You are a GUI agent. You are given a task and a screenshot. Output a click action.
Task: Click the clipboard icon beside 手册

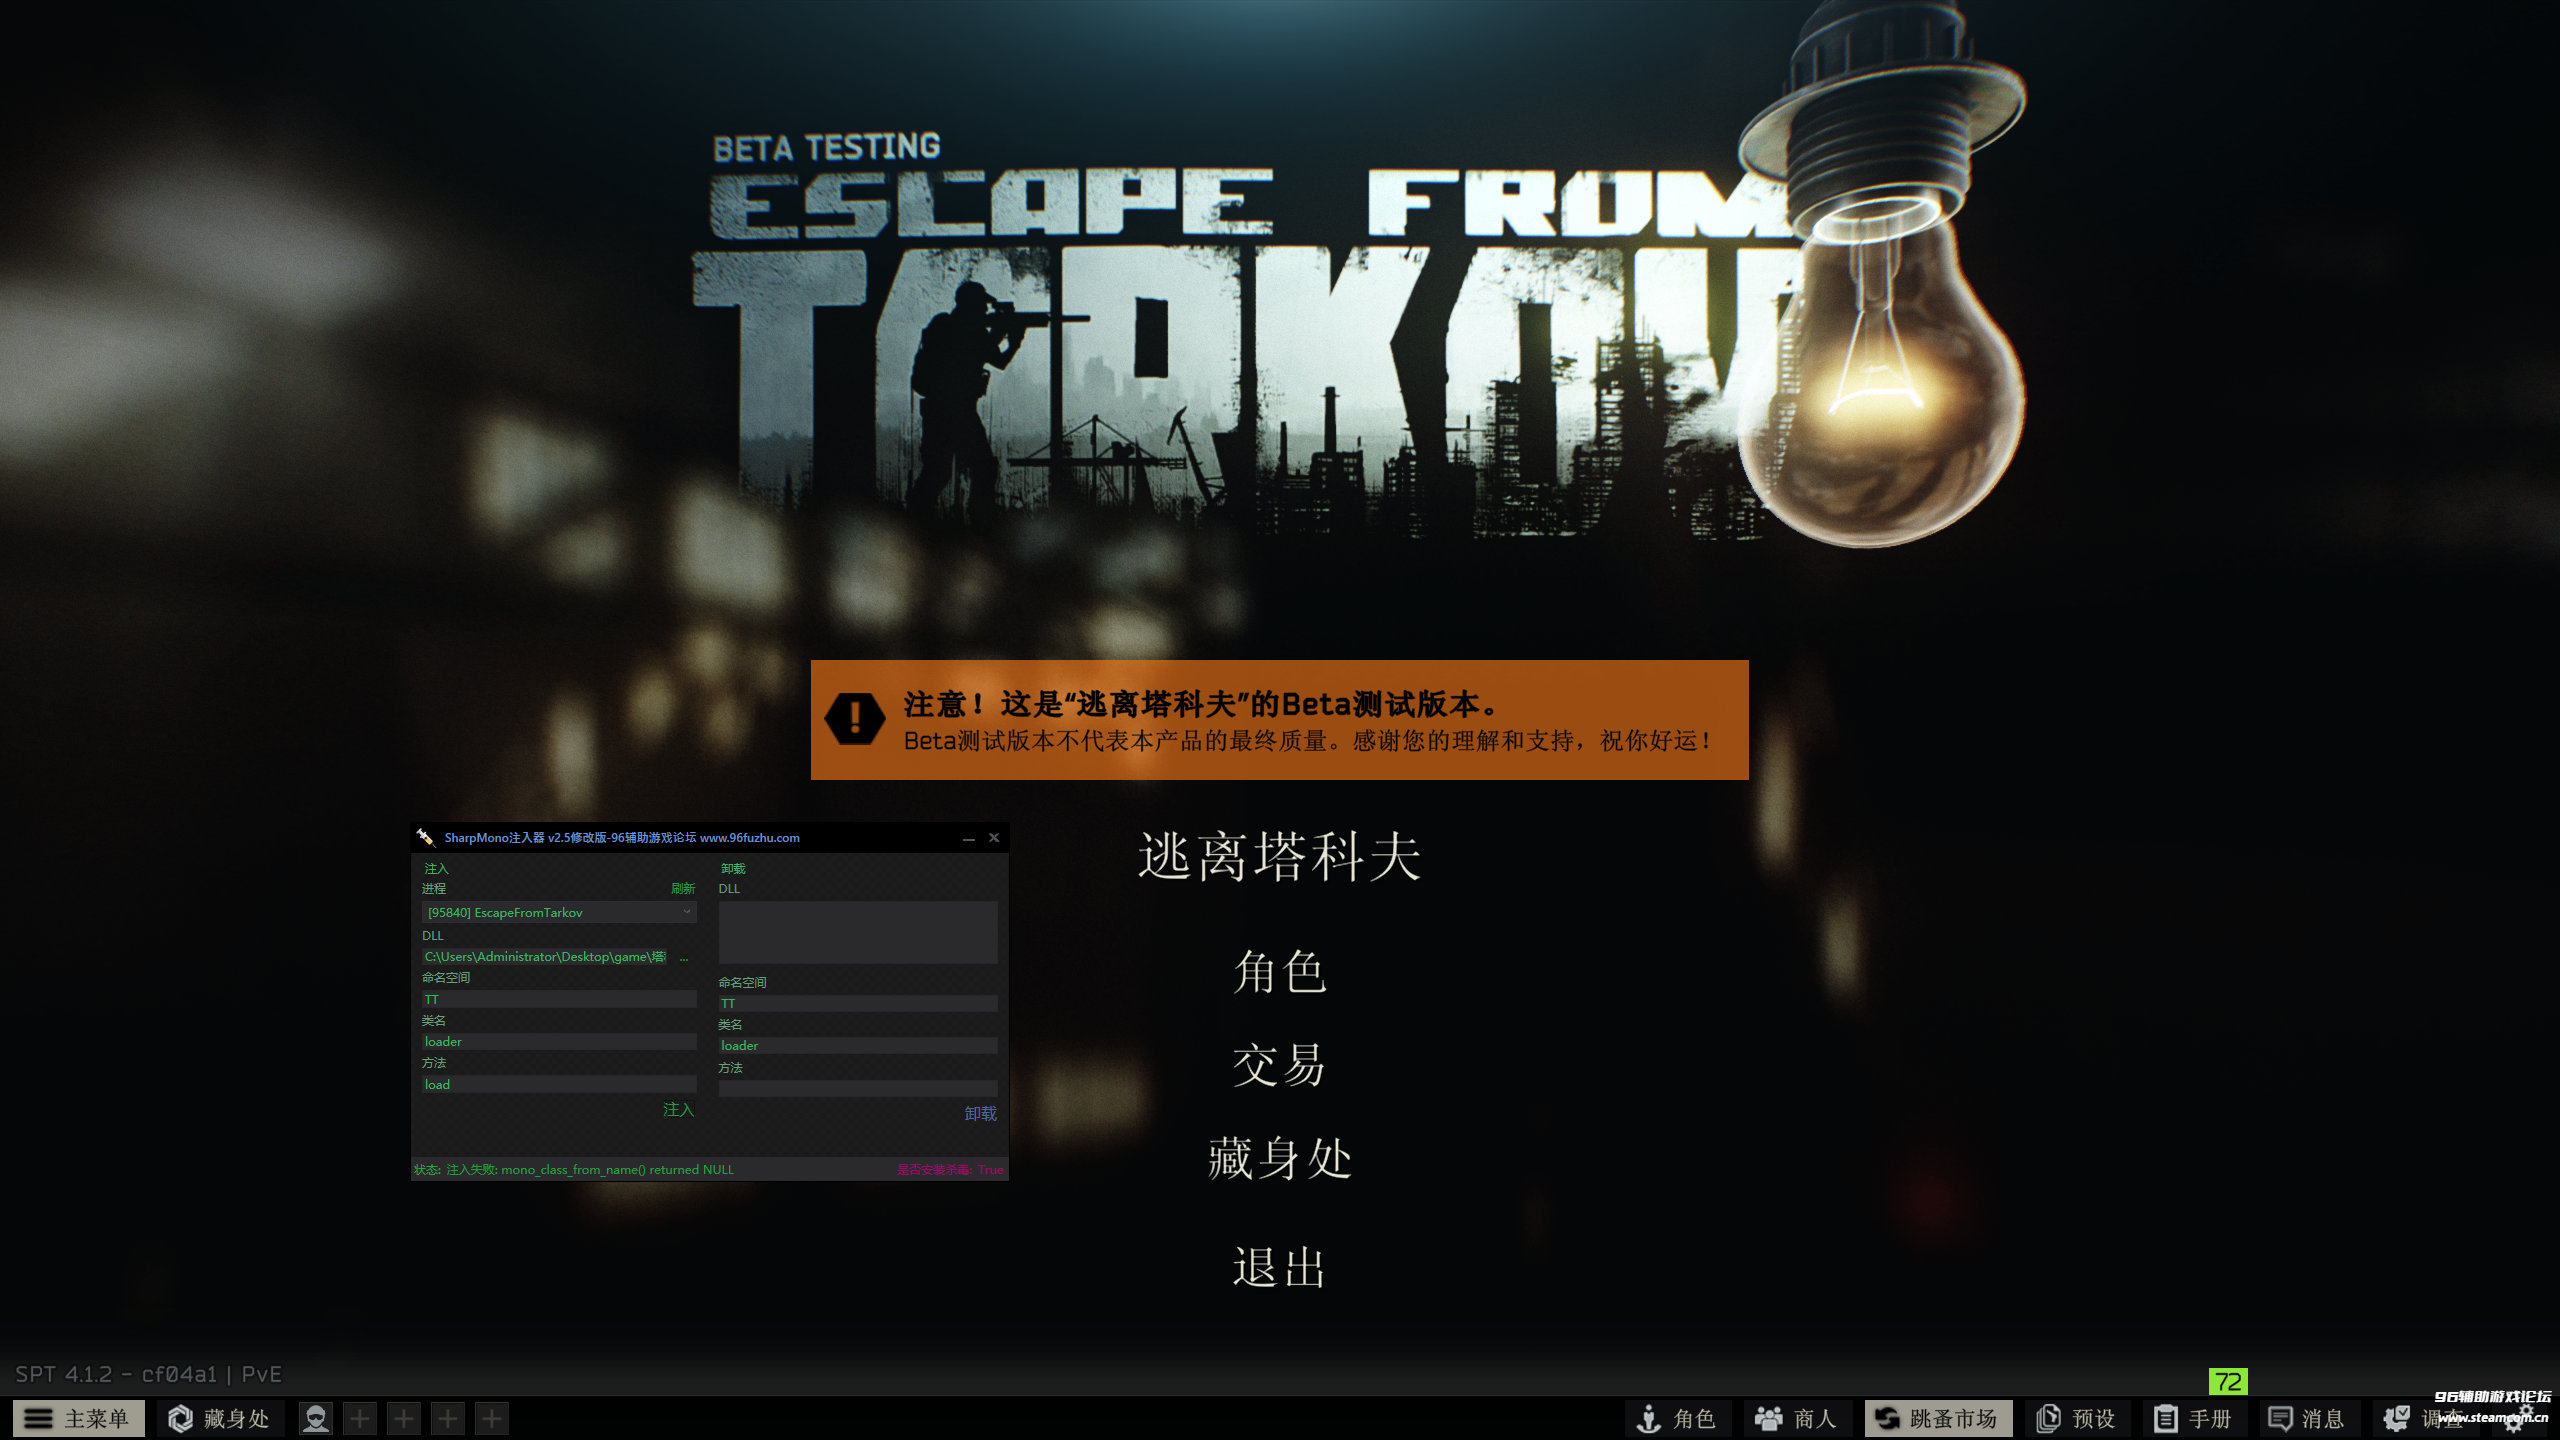tap(2165, 1418)
